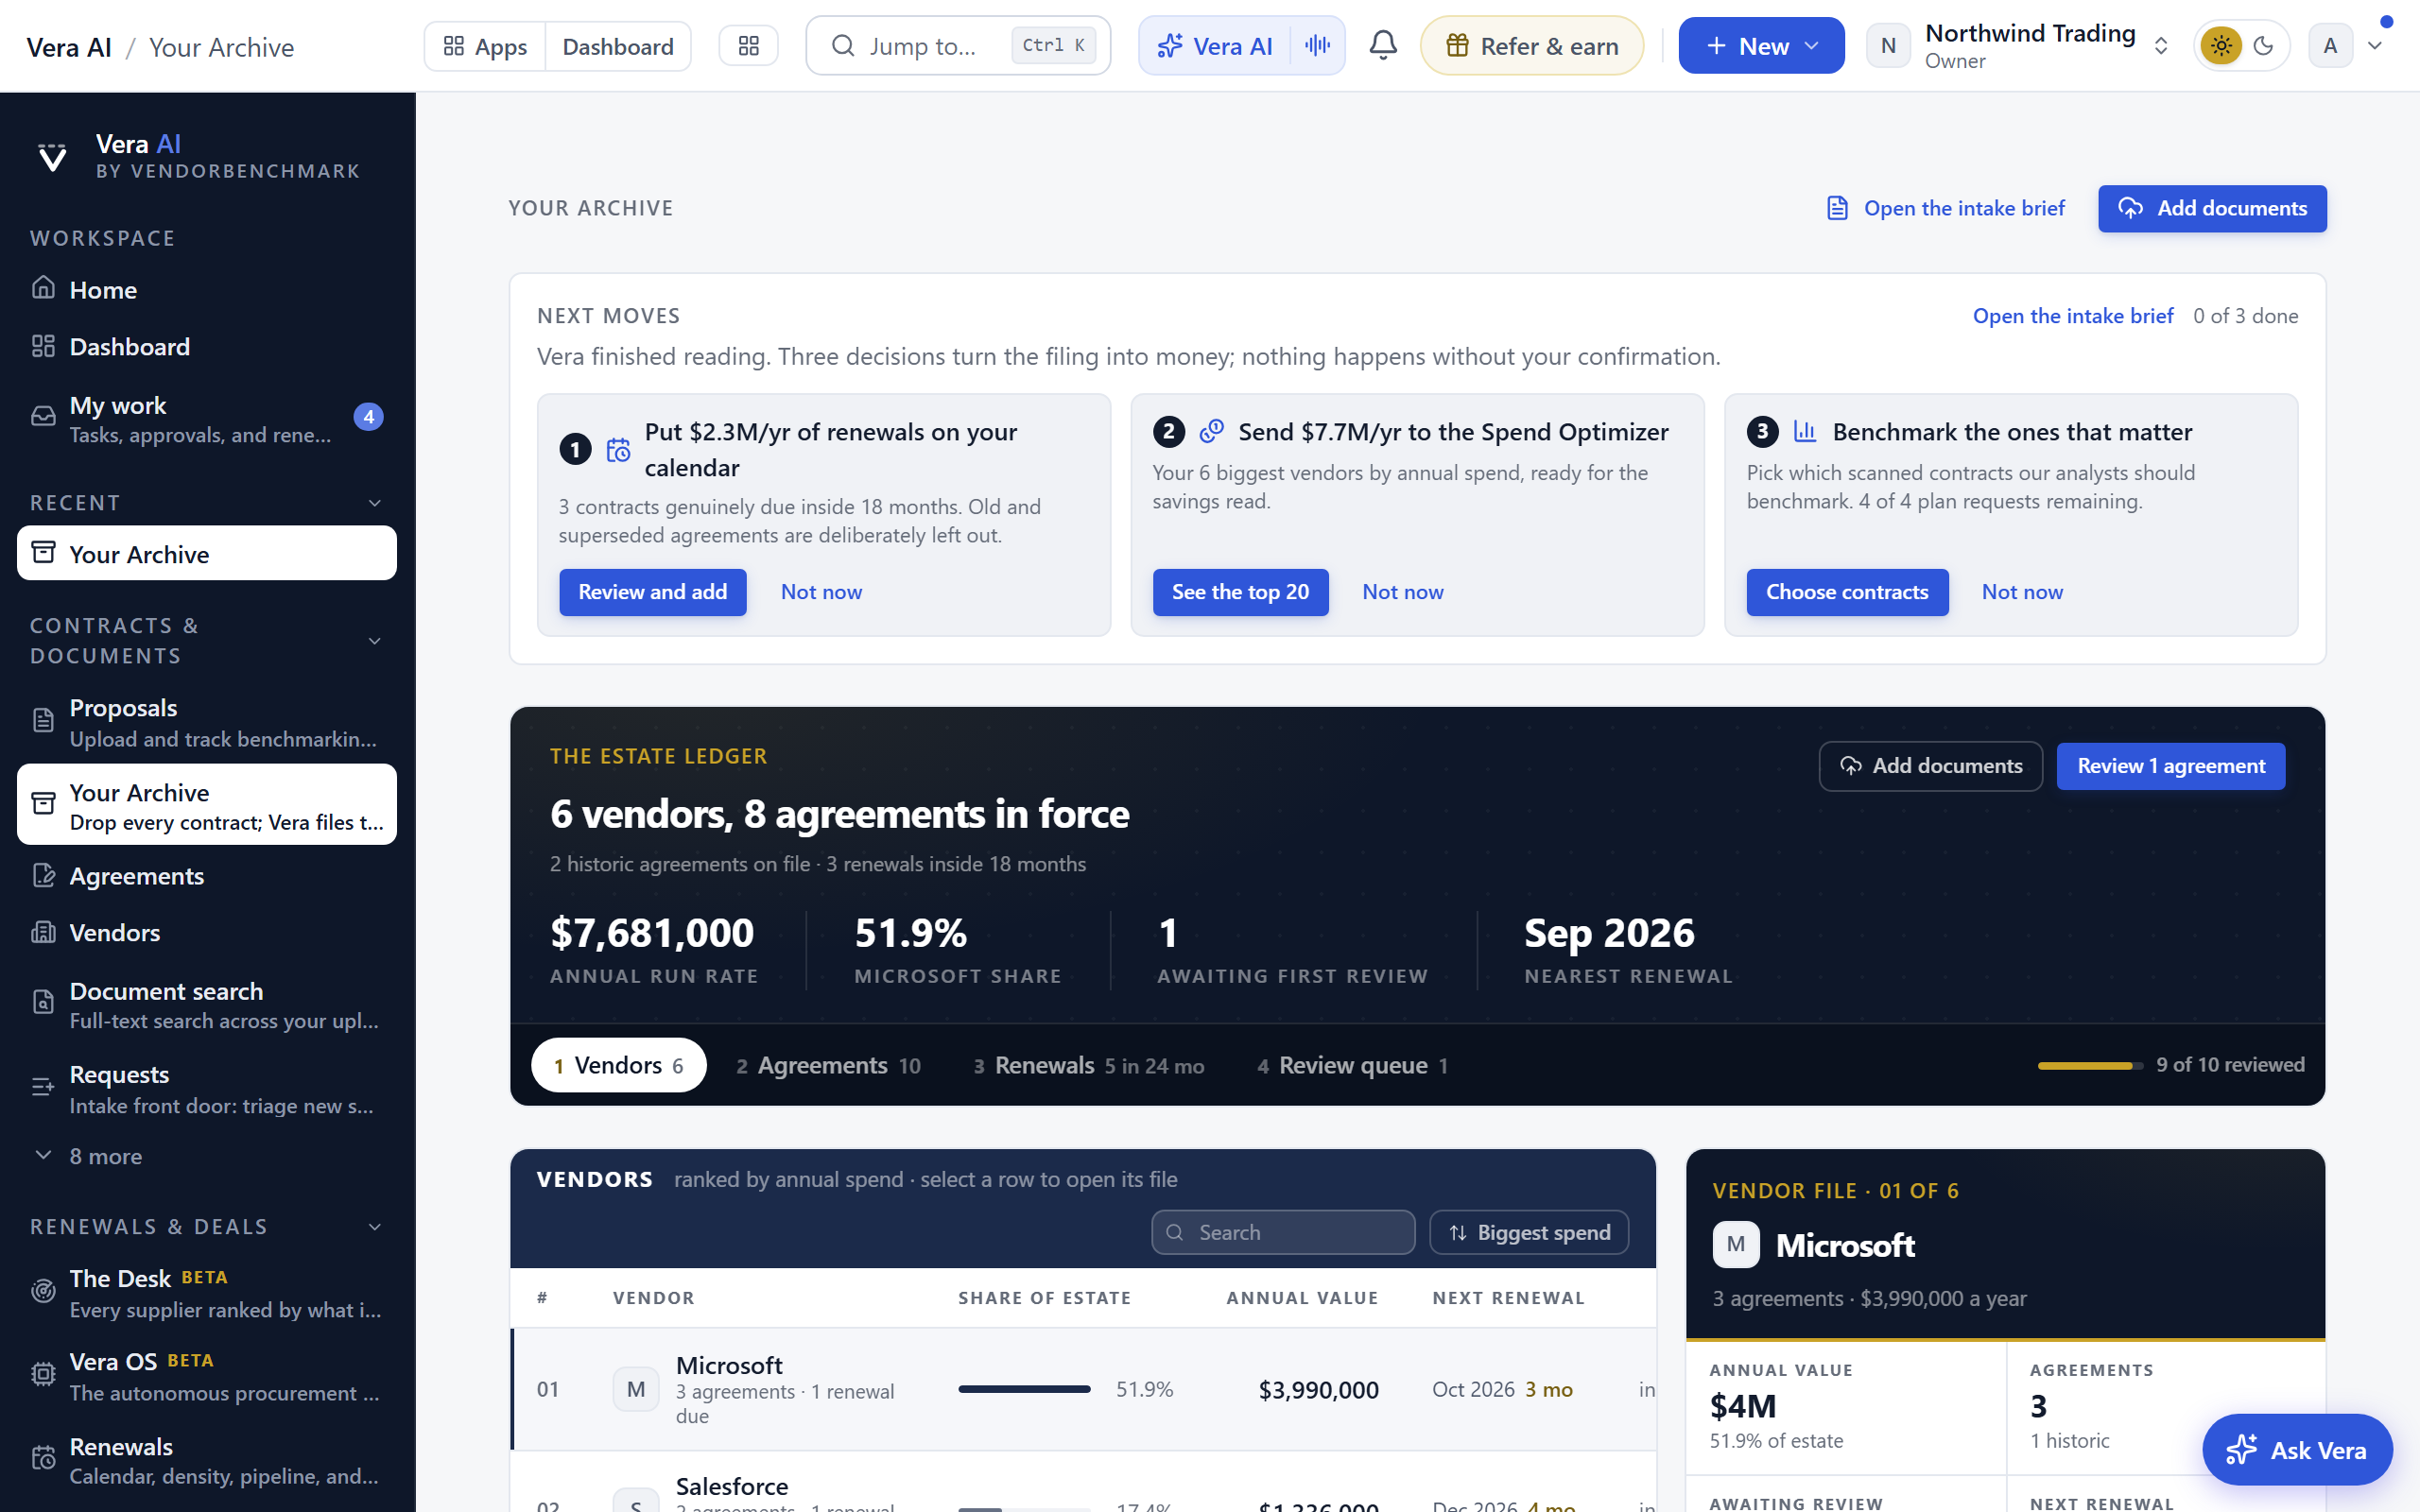Switch to light theme sun icon

point(2221,46)
